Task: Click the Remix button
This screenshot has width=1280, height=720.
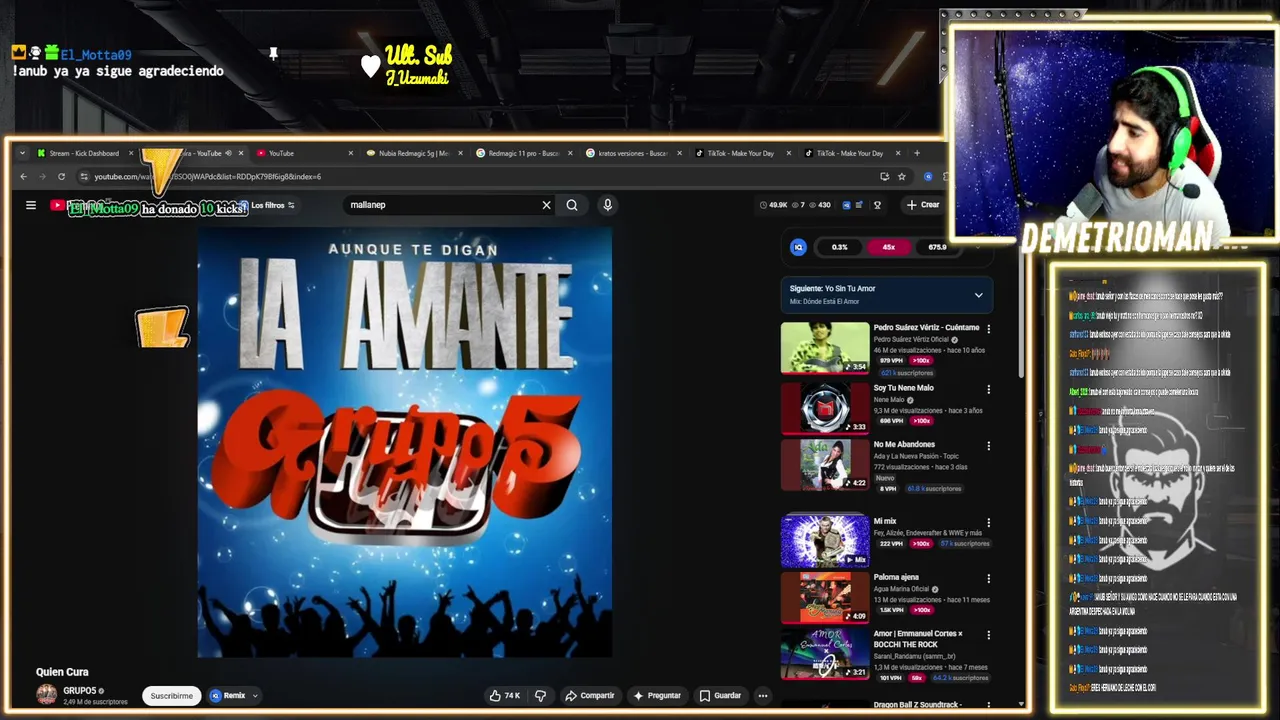Action: pyautogui.click(x=228, y=696)
